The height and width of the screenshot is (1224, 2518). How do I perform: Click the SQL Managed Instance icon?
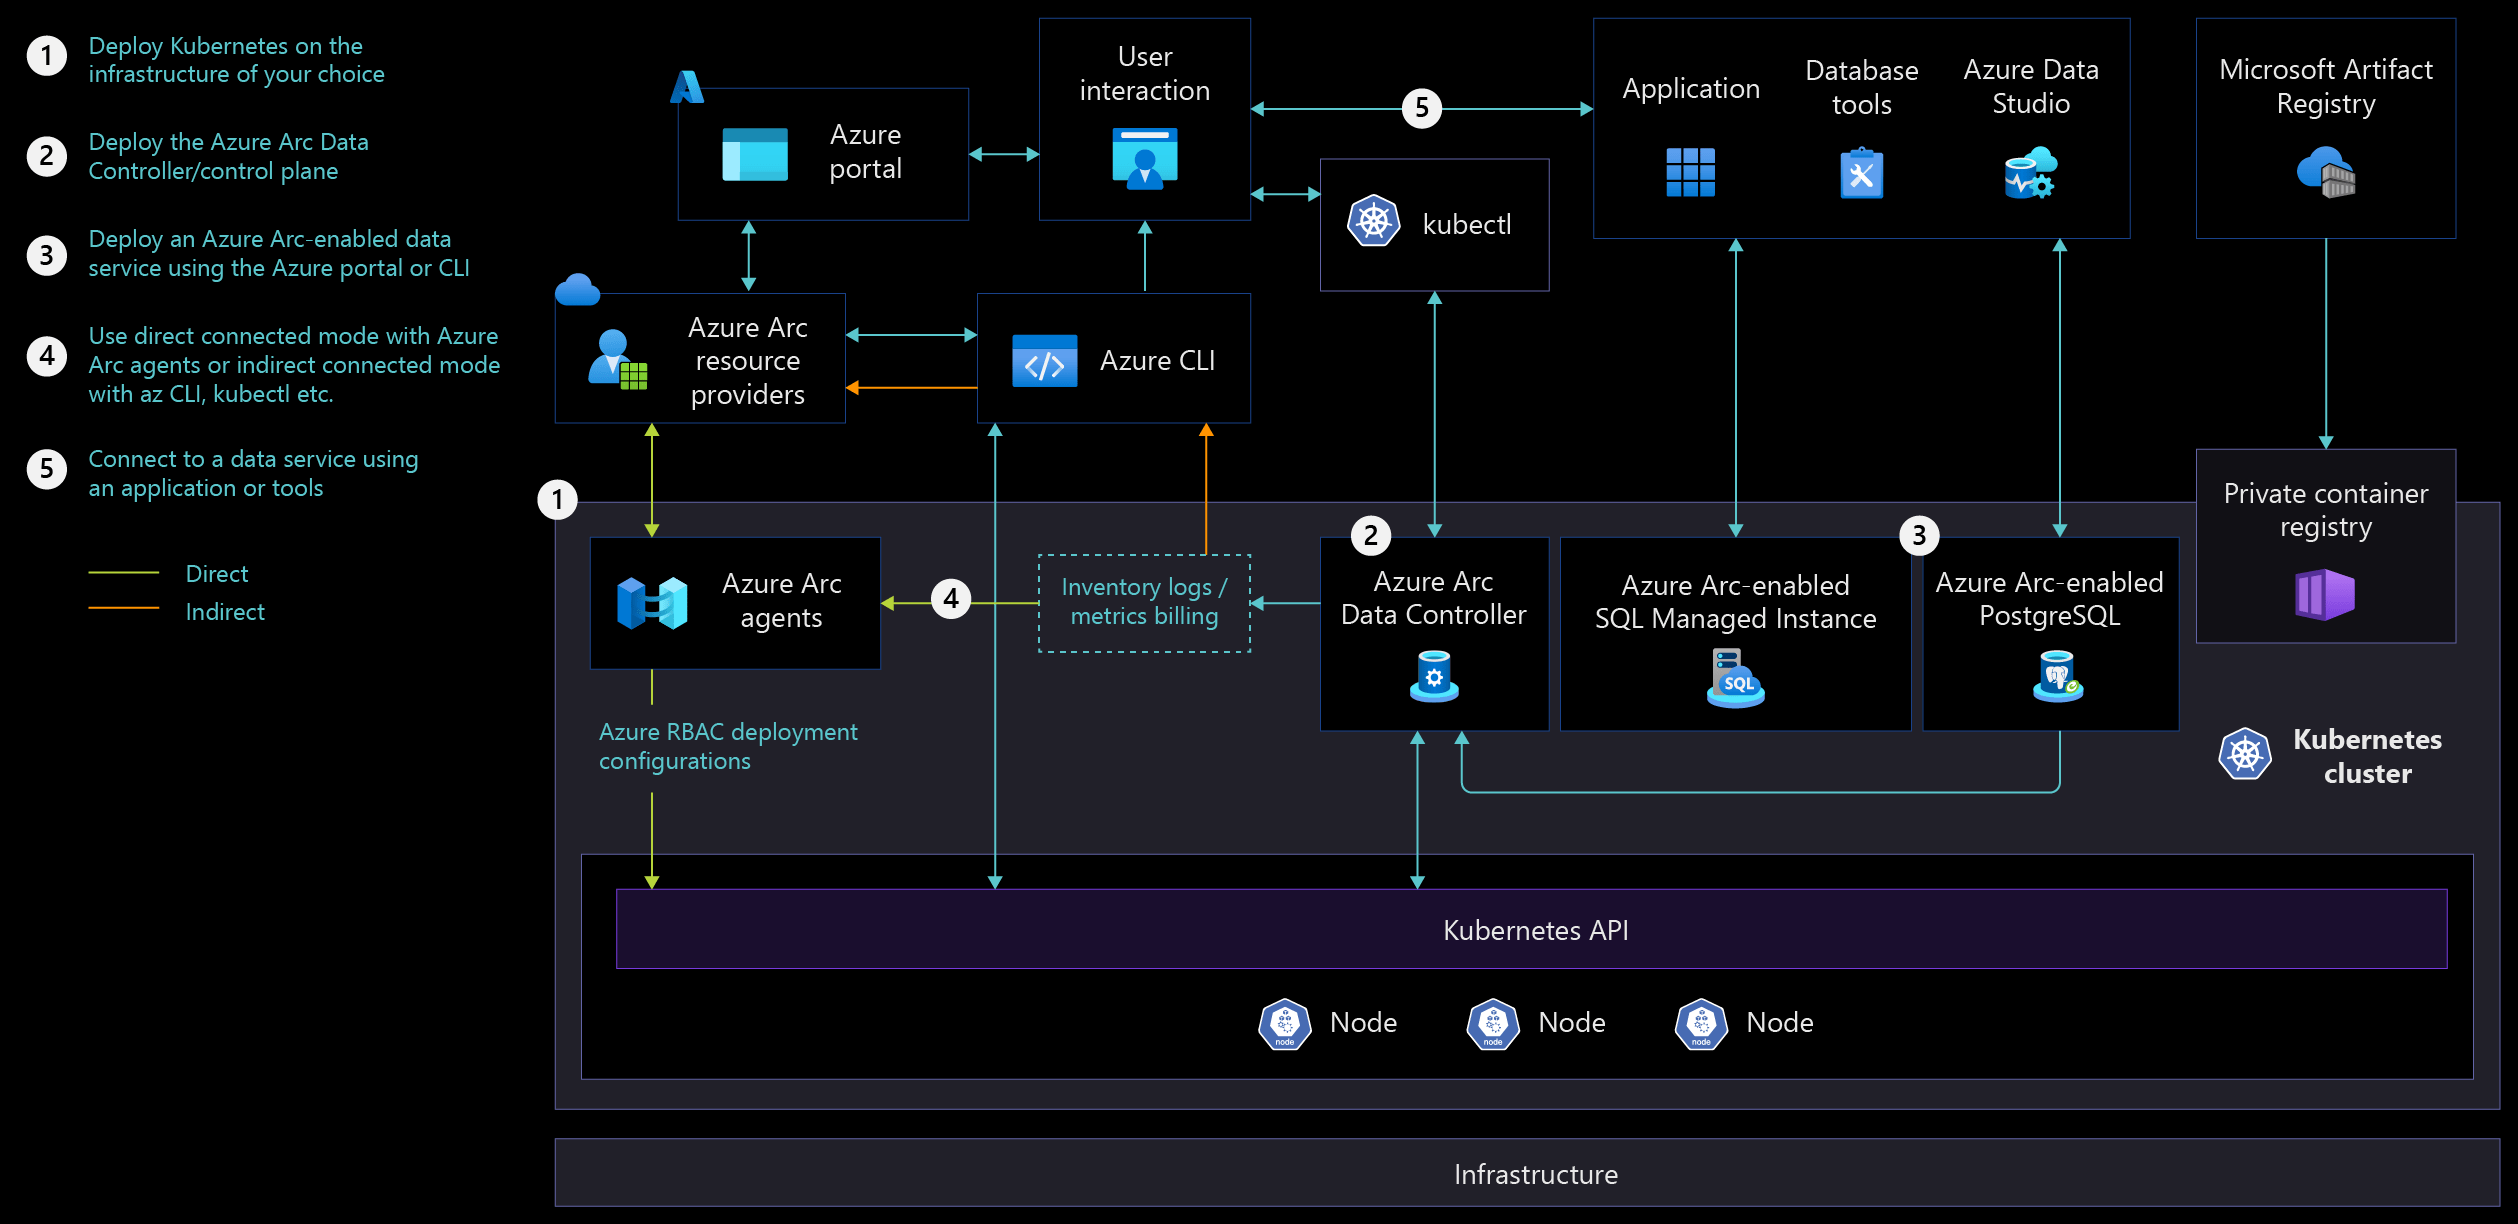[x=1735, y=678]
